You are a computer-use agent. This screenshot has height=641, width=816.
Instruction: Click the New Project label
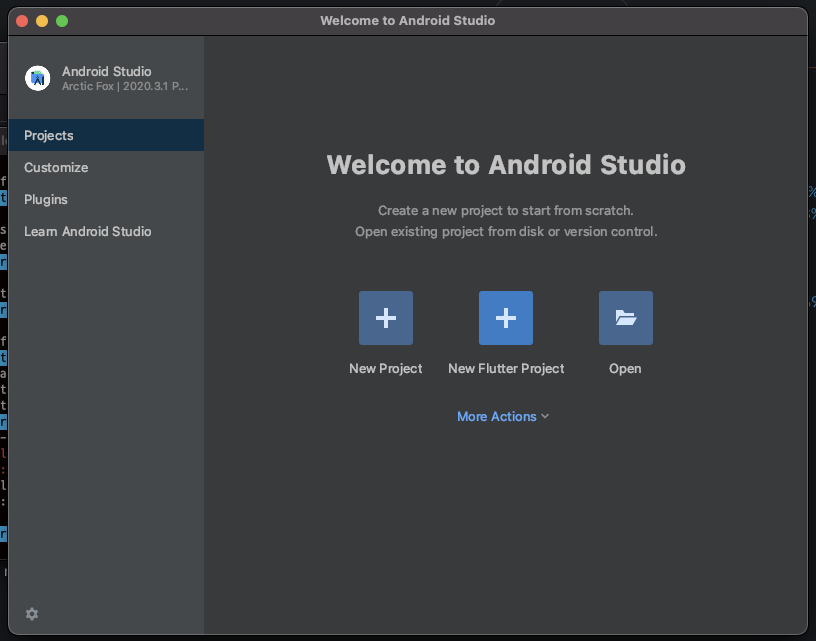pos(386,368)
